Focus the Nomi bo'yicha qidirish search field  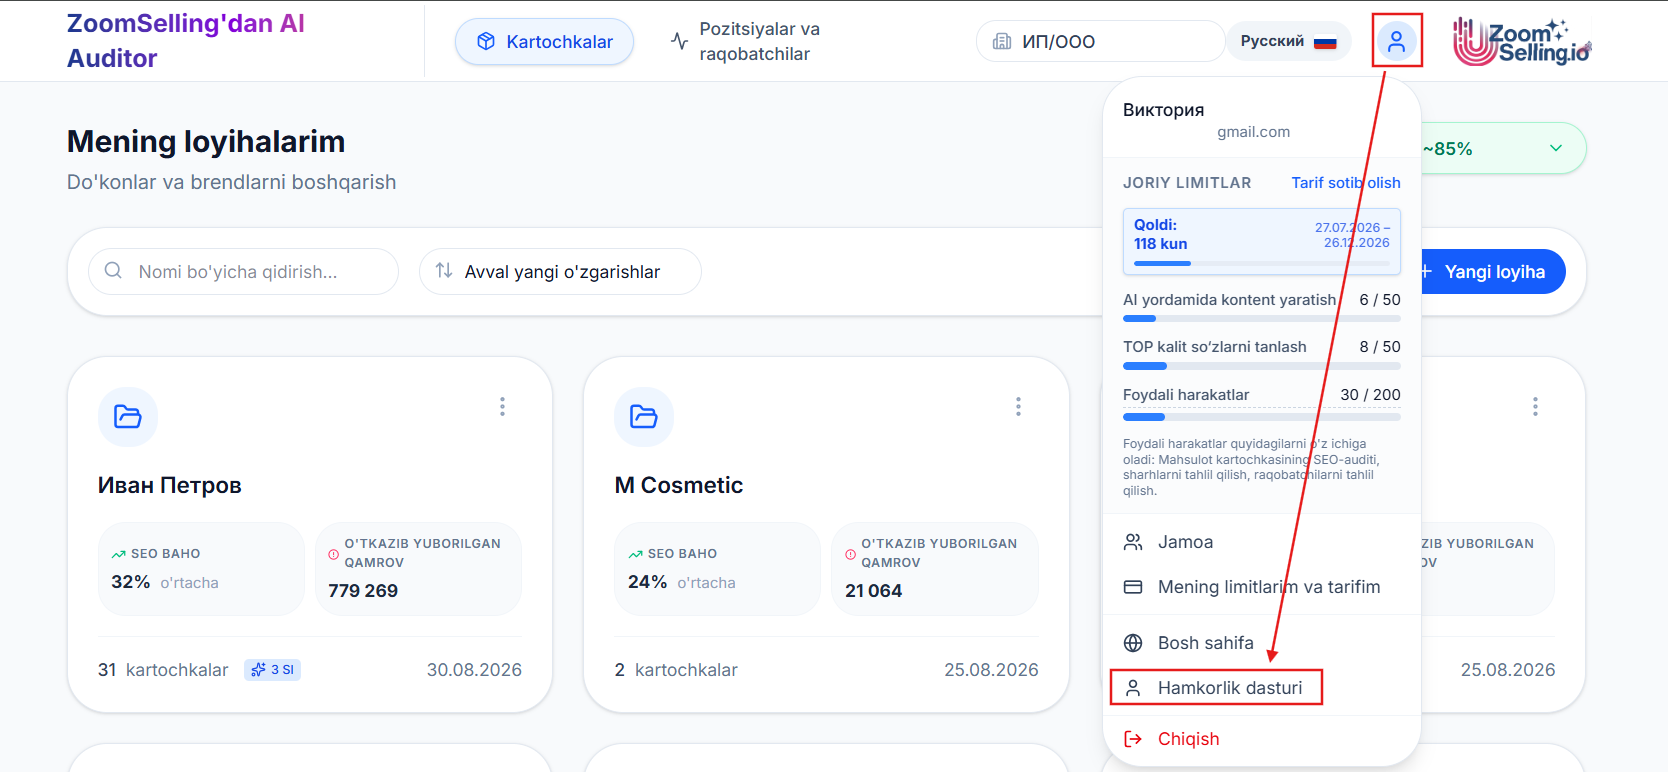[x=244, y=272]
